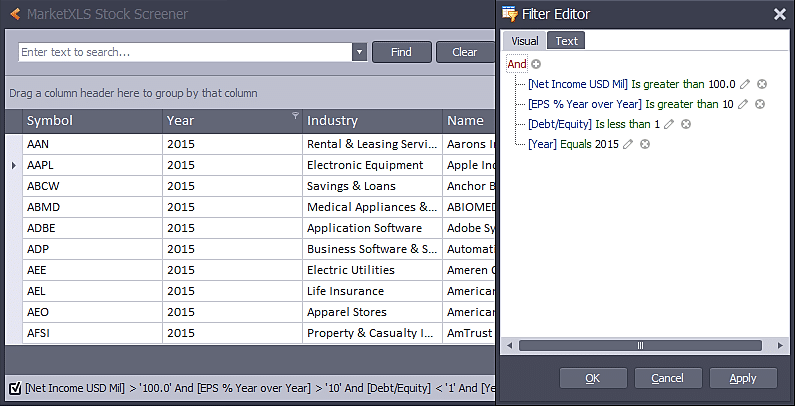The width and height of the screenshot is (795, 408).
Task: Click the Find button
Action: coord(402,52)
